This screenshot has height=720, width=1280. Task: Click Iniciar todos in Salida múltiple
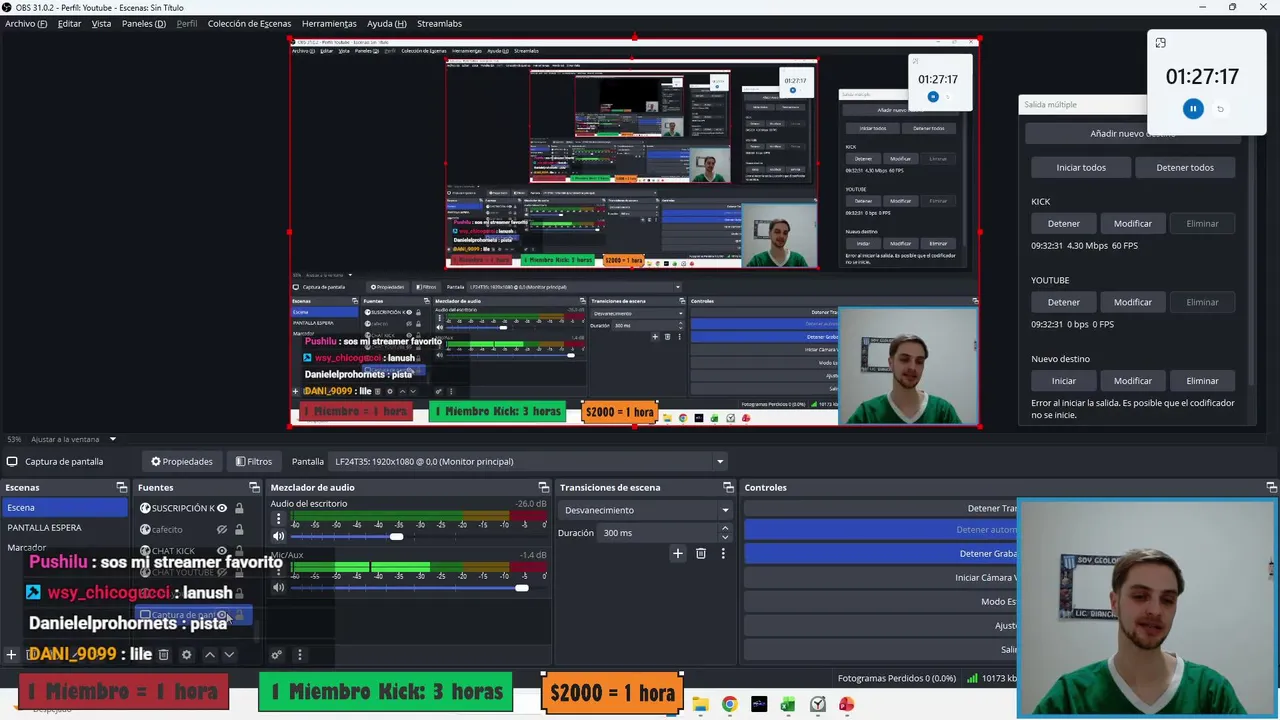point(1081,168)
